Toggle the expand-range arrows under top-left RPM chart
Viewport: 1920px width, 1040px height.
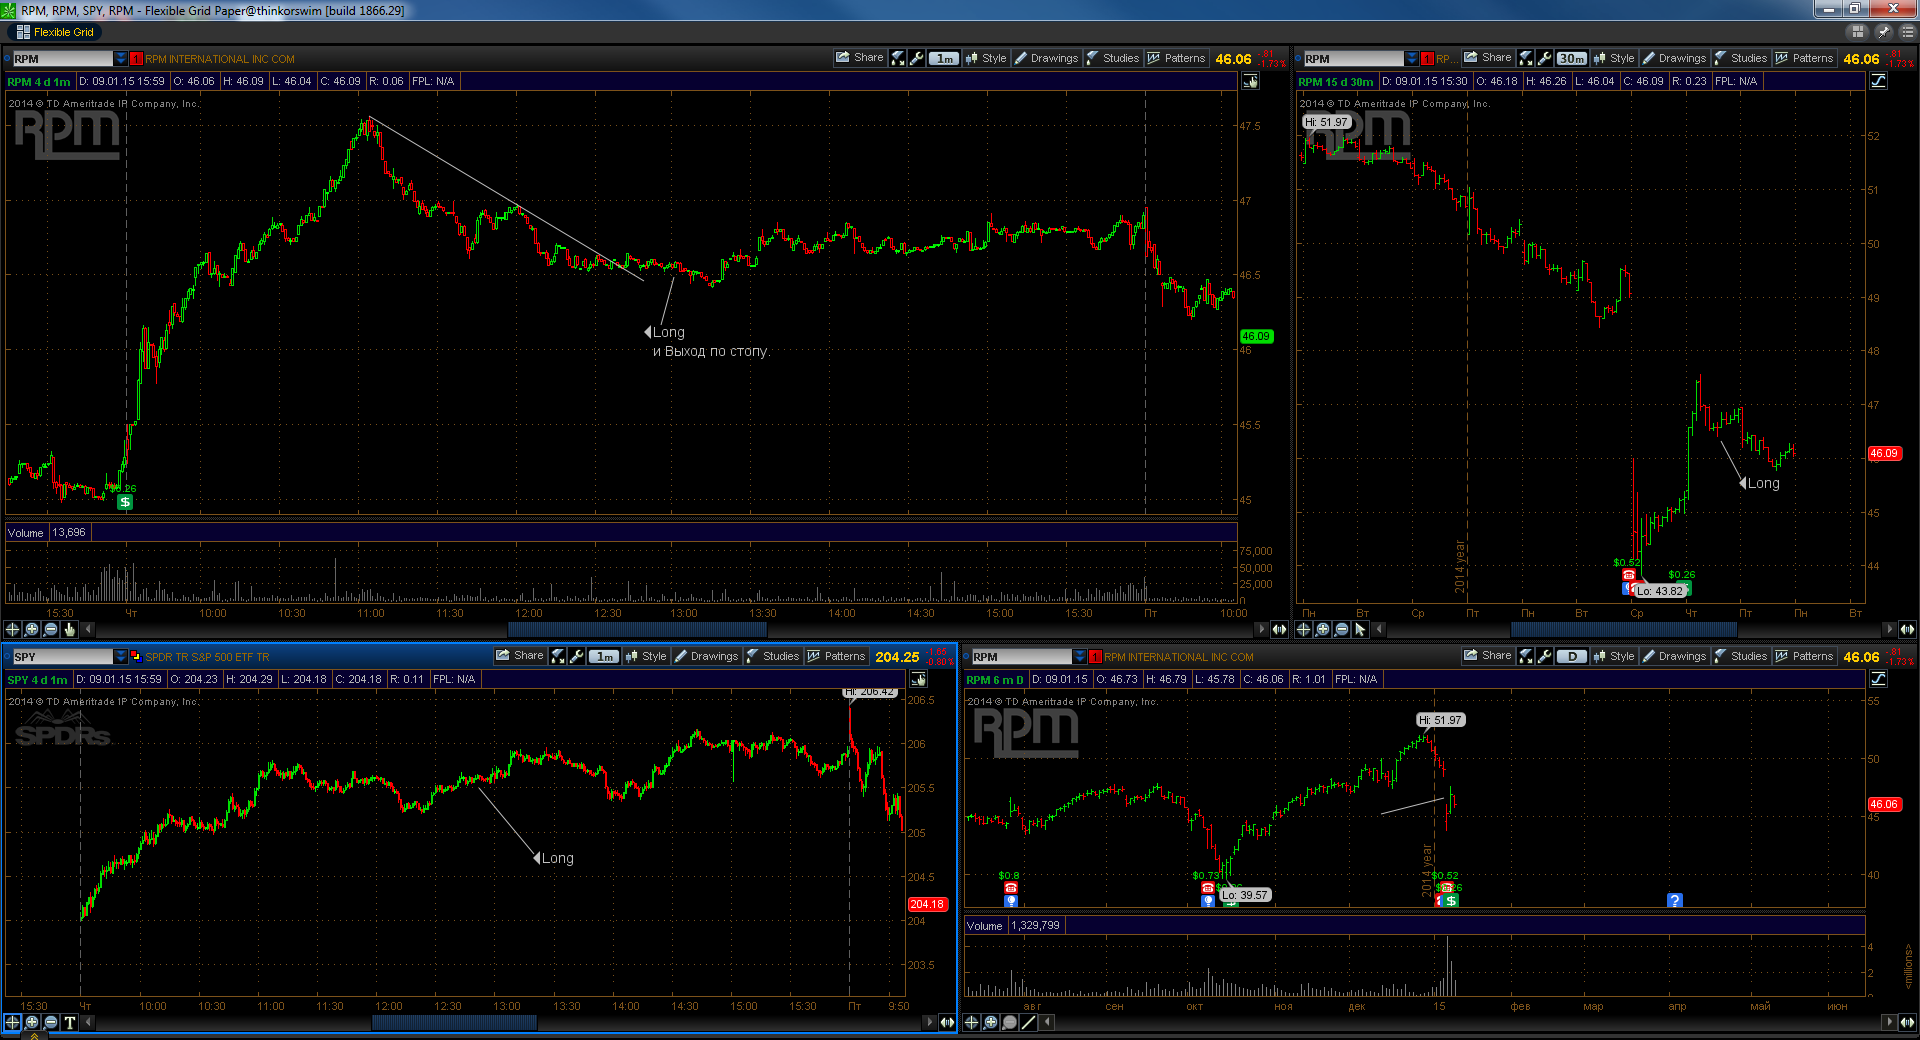click(x=1279, y=629)
